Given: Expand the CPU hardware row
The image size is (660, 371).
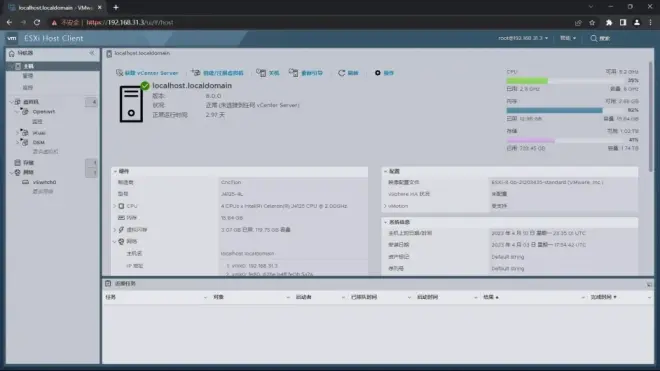Looking at the screenshot, I should pos(114,206).
